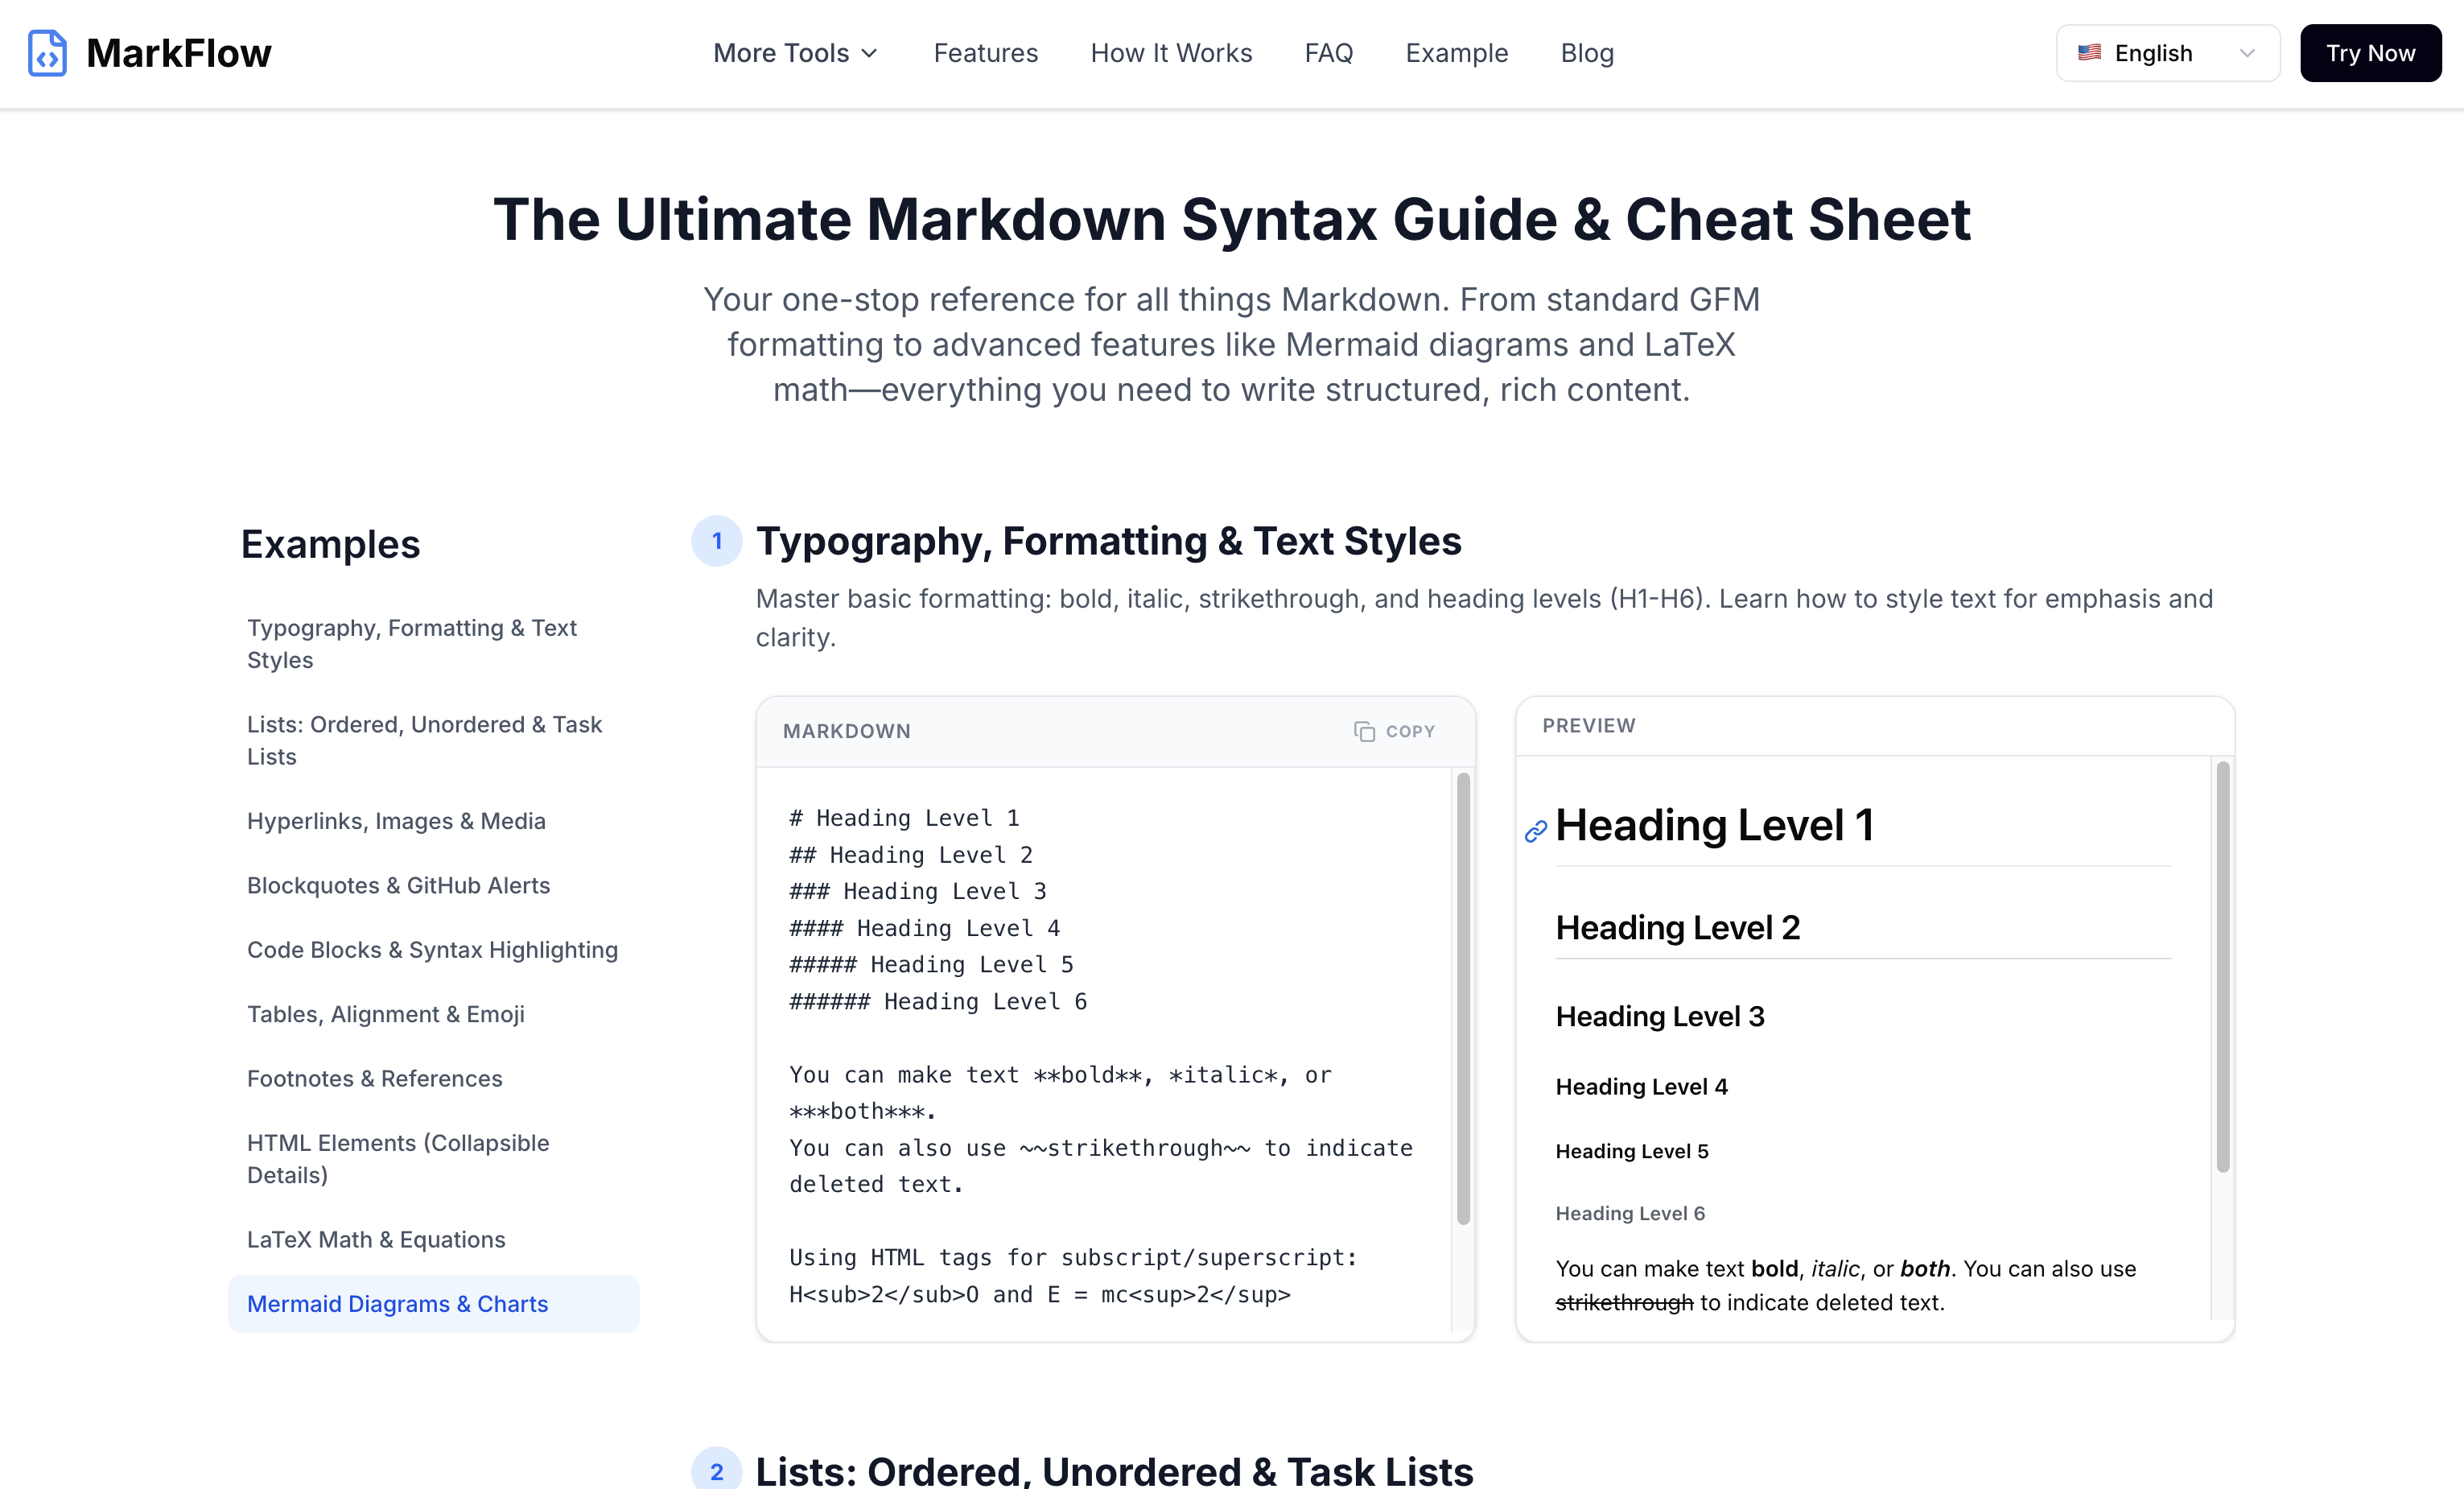Select Code Blocks & Syntax Highlighting item
The image size is (2464, 1489).
432,949
